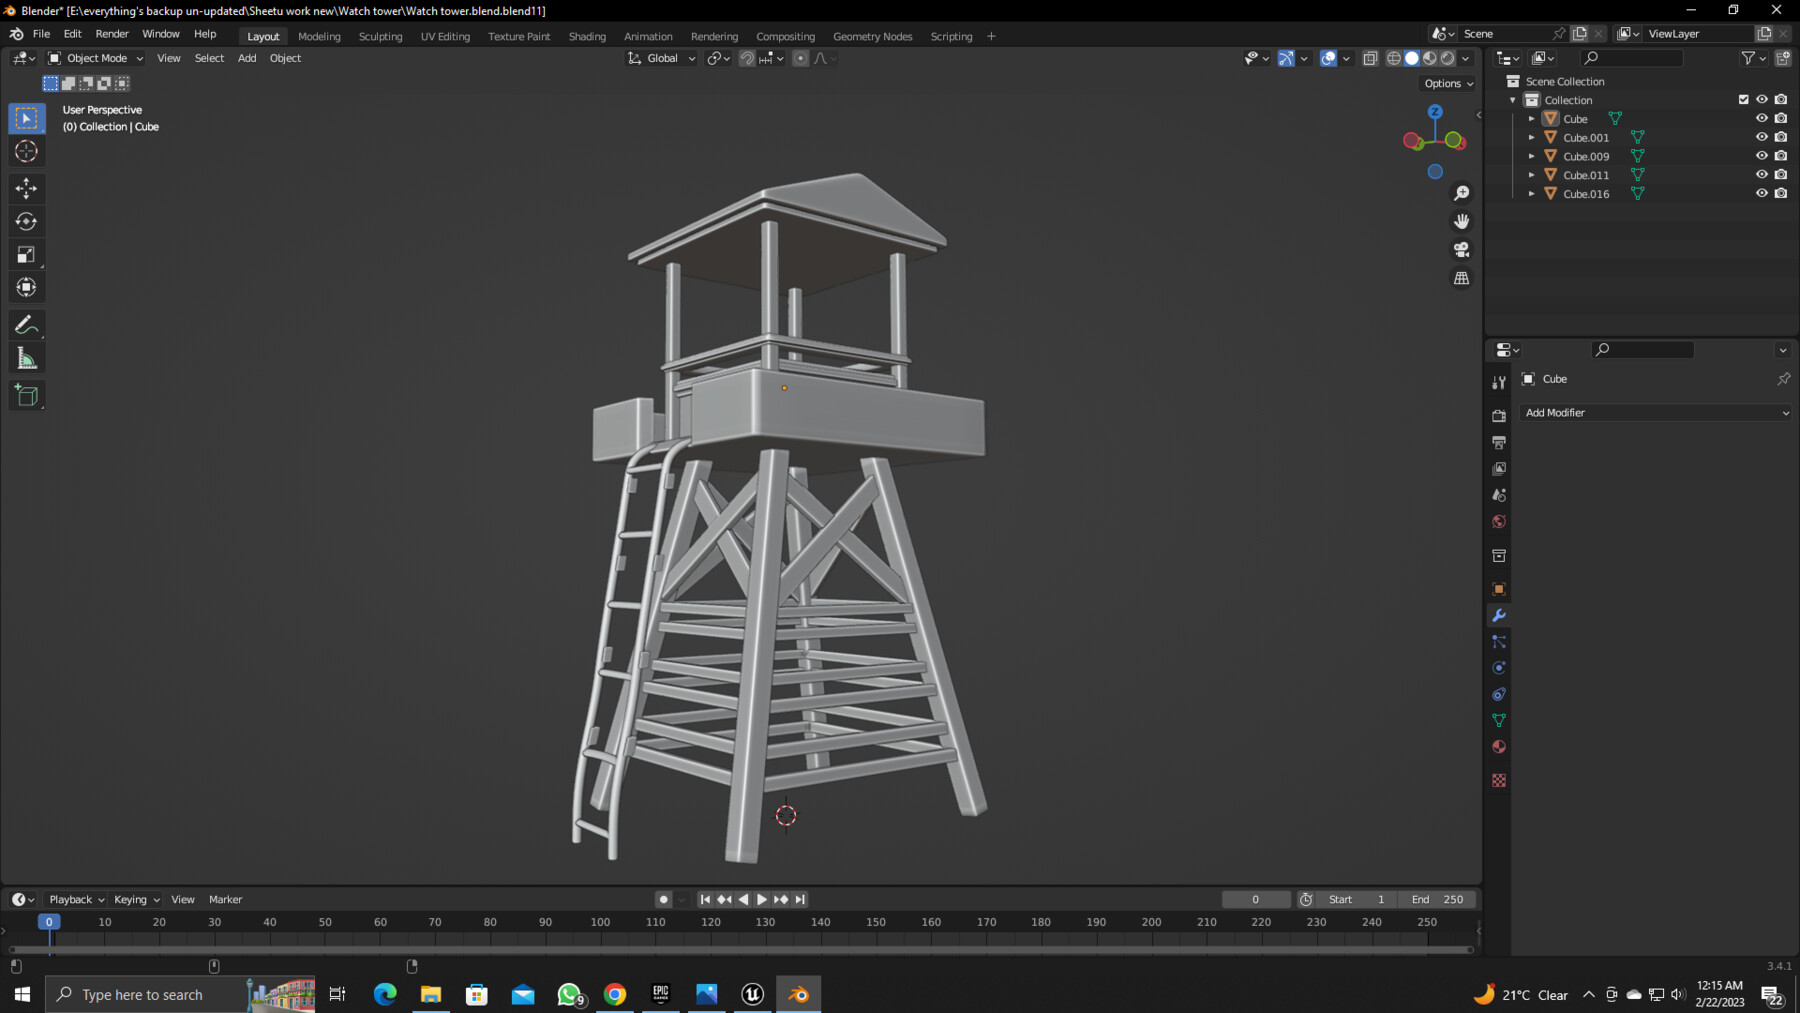Viewport: 1800px width, 1013px height.
Task: Open the Object Properties tab
Action: (x=1498, y=588)
